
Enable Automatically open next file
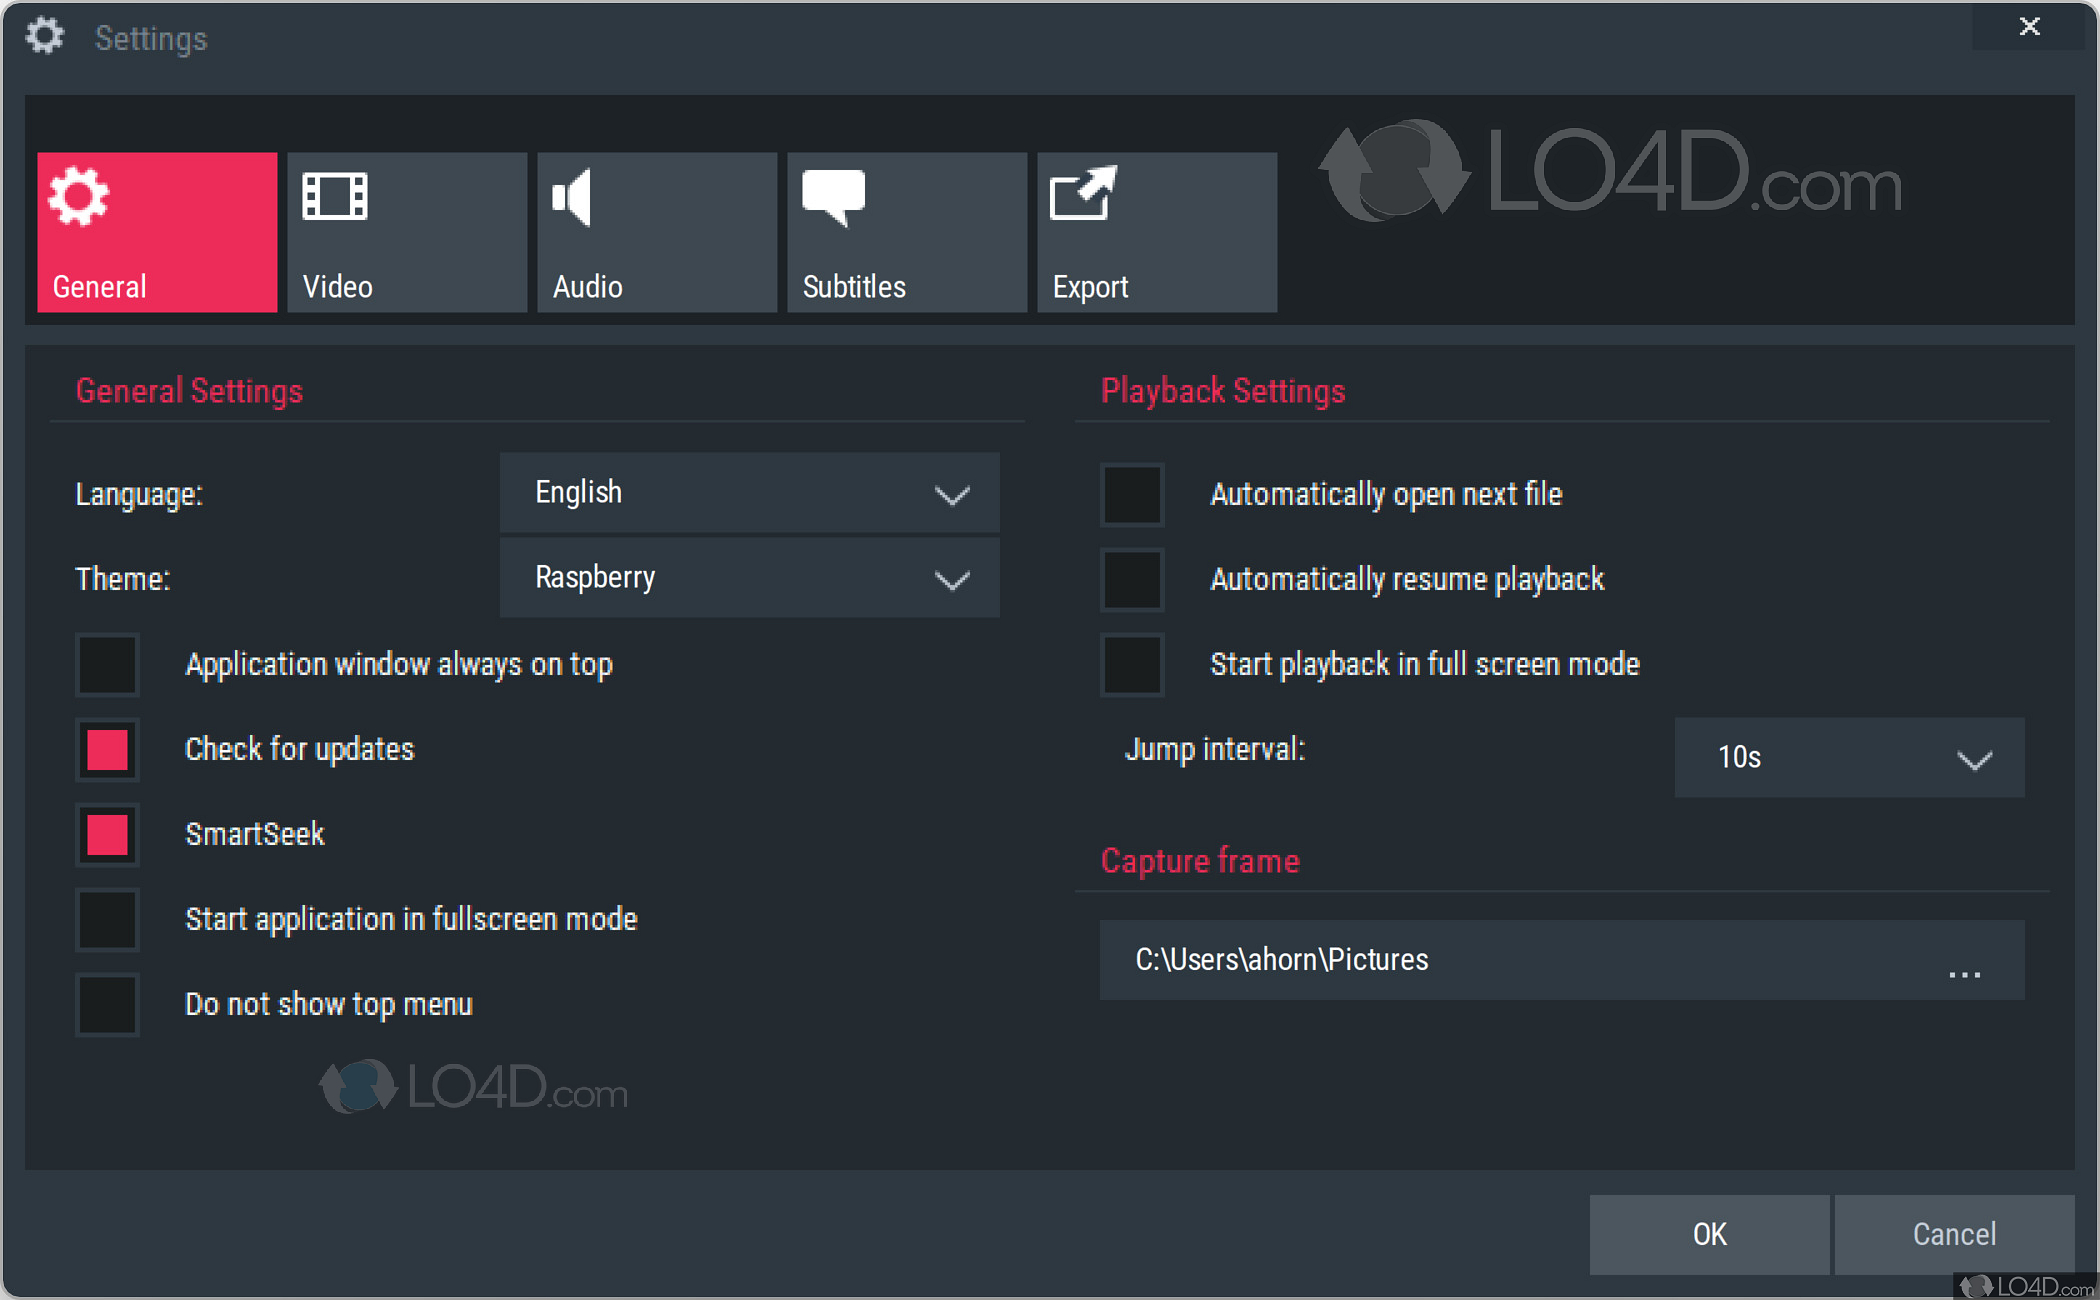coord(1132,494)
